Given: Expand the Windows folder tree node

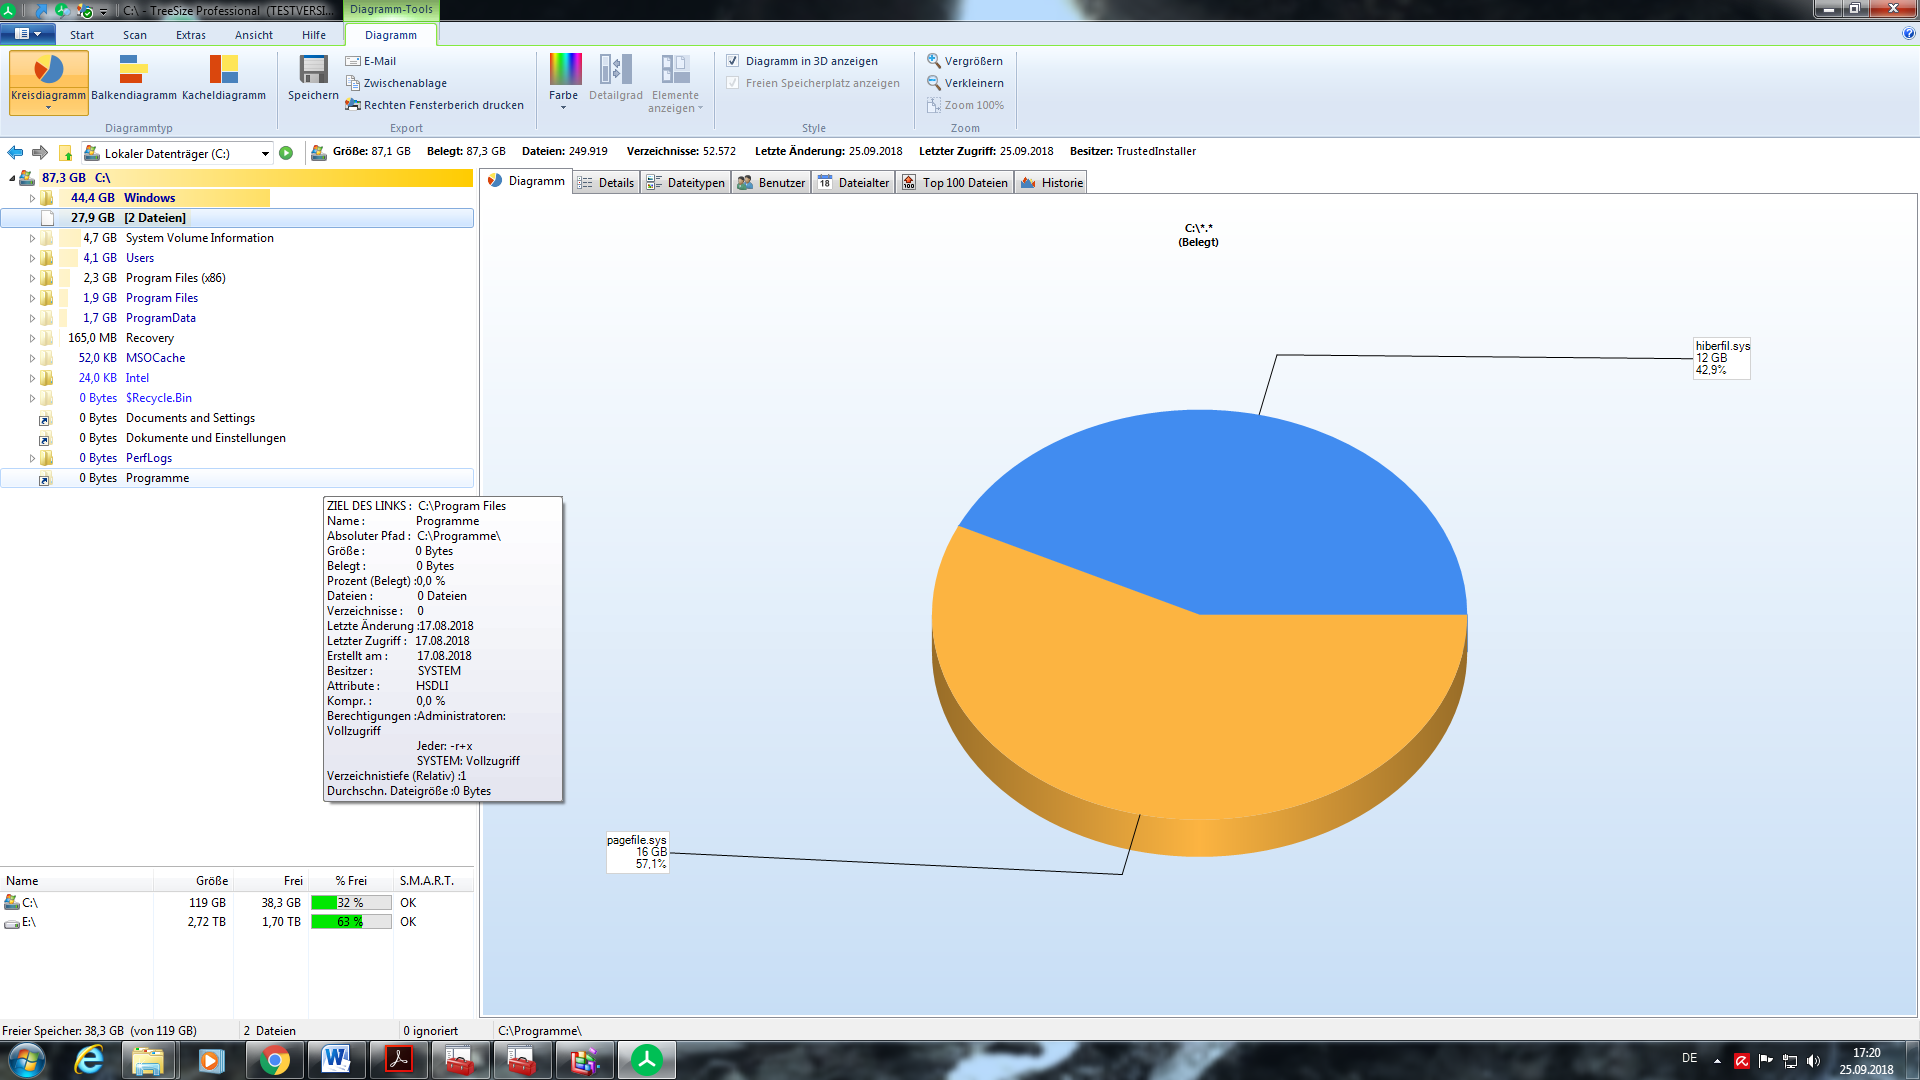Looking at the screenshot, I should point(32,198).
